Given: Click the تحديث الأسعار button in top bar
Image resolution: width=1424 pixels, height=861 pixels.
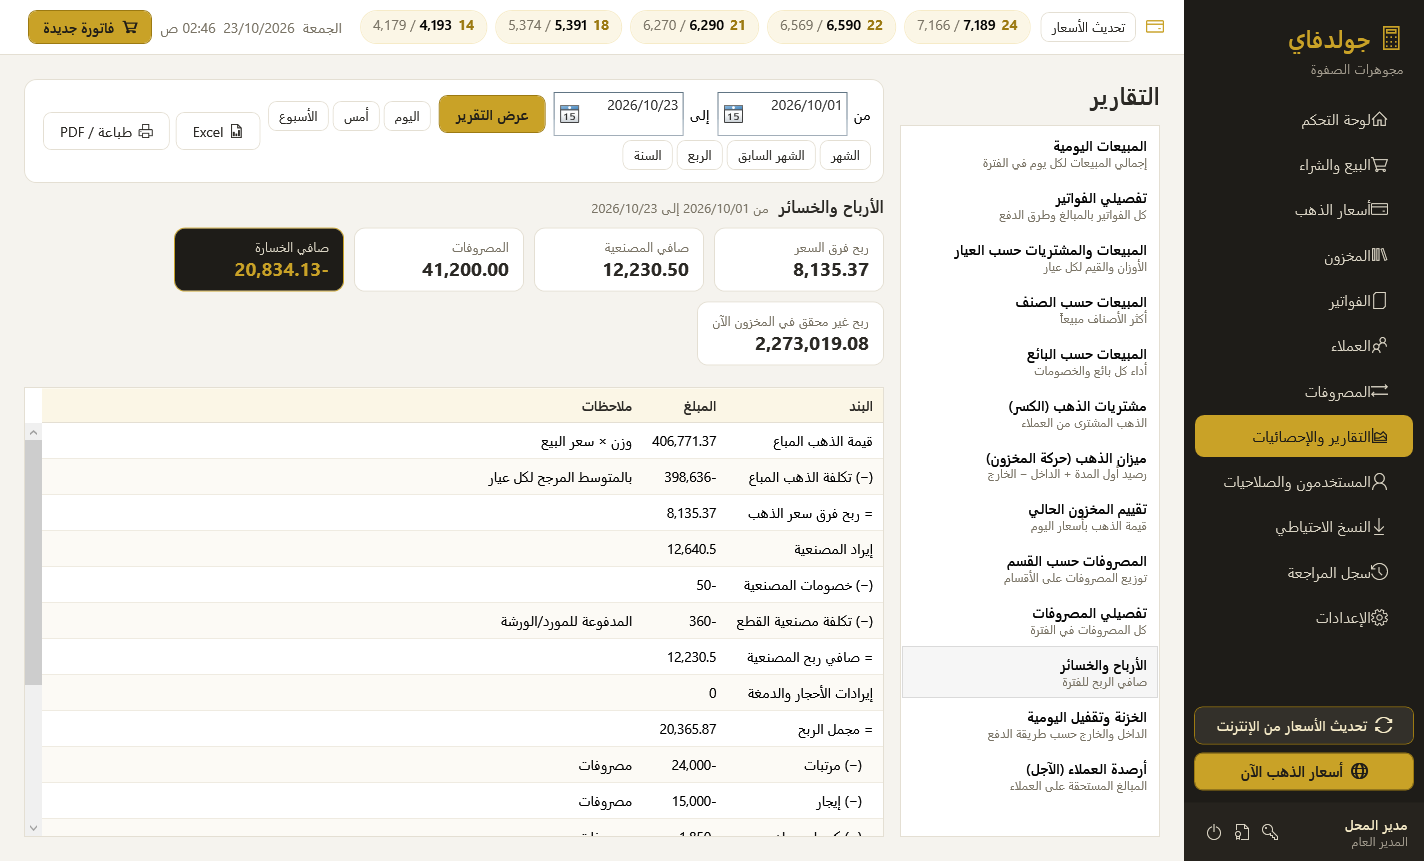Looking at the screenshot, I should [x=1088, y=27].
